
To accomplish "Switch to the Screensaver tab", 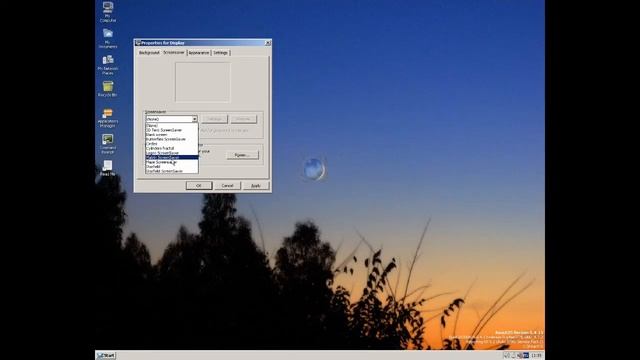I will coord(174,52).
